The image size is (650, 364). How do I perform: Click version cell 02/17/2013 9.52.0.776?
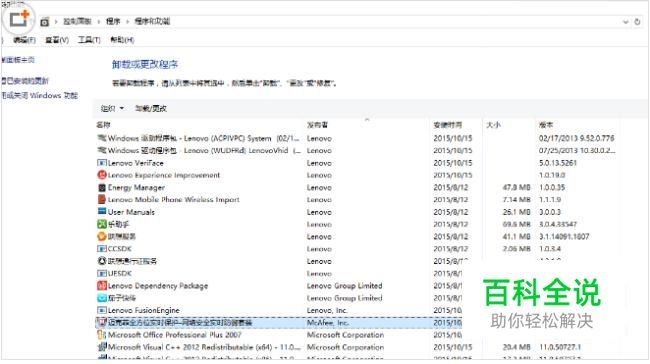click(x=577, y=138)
